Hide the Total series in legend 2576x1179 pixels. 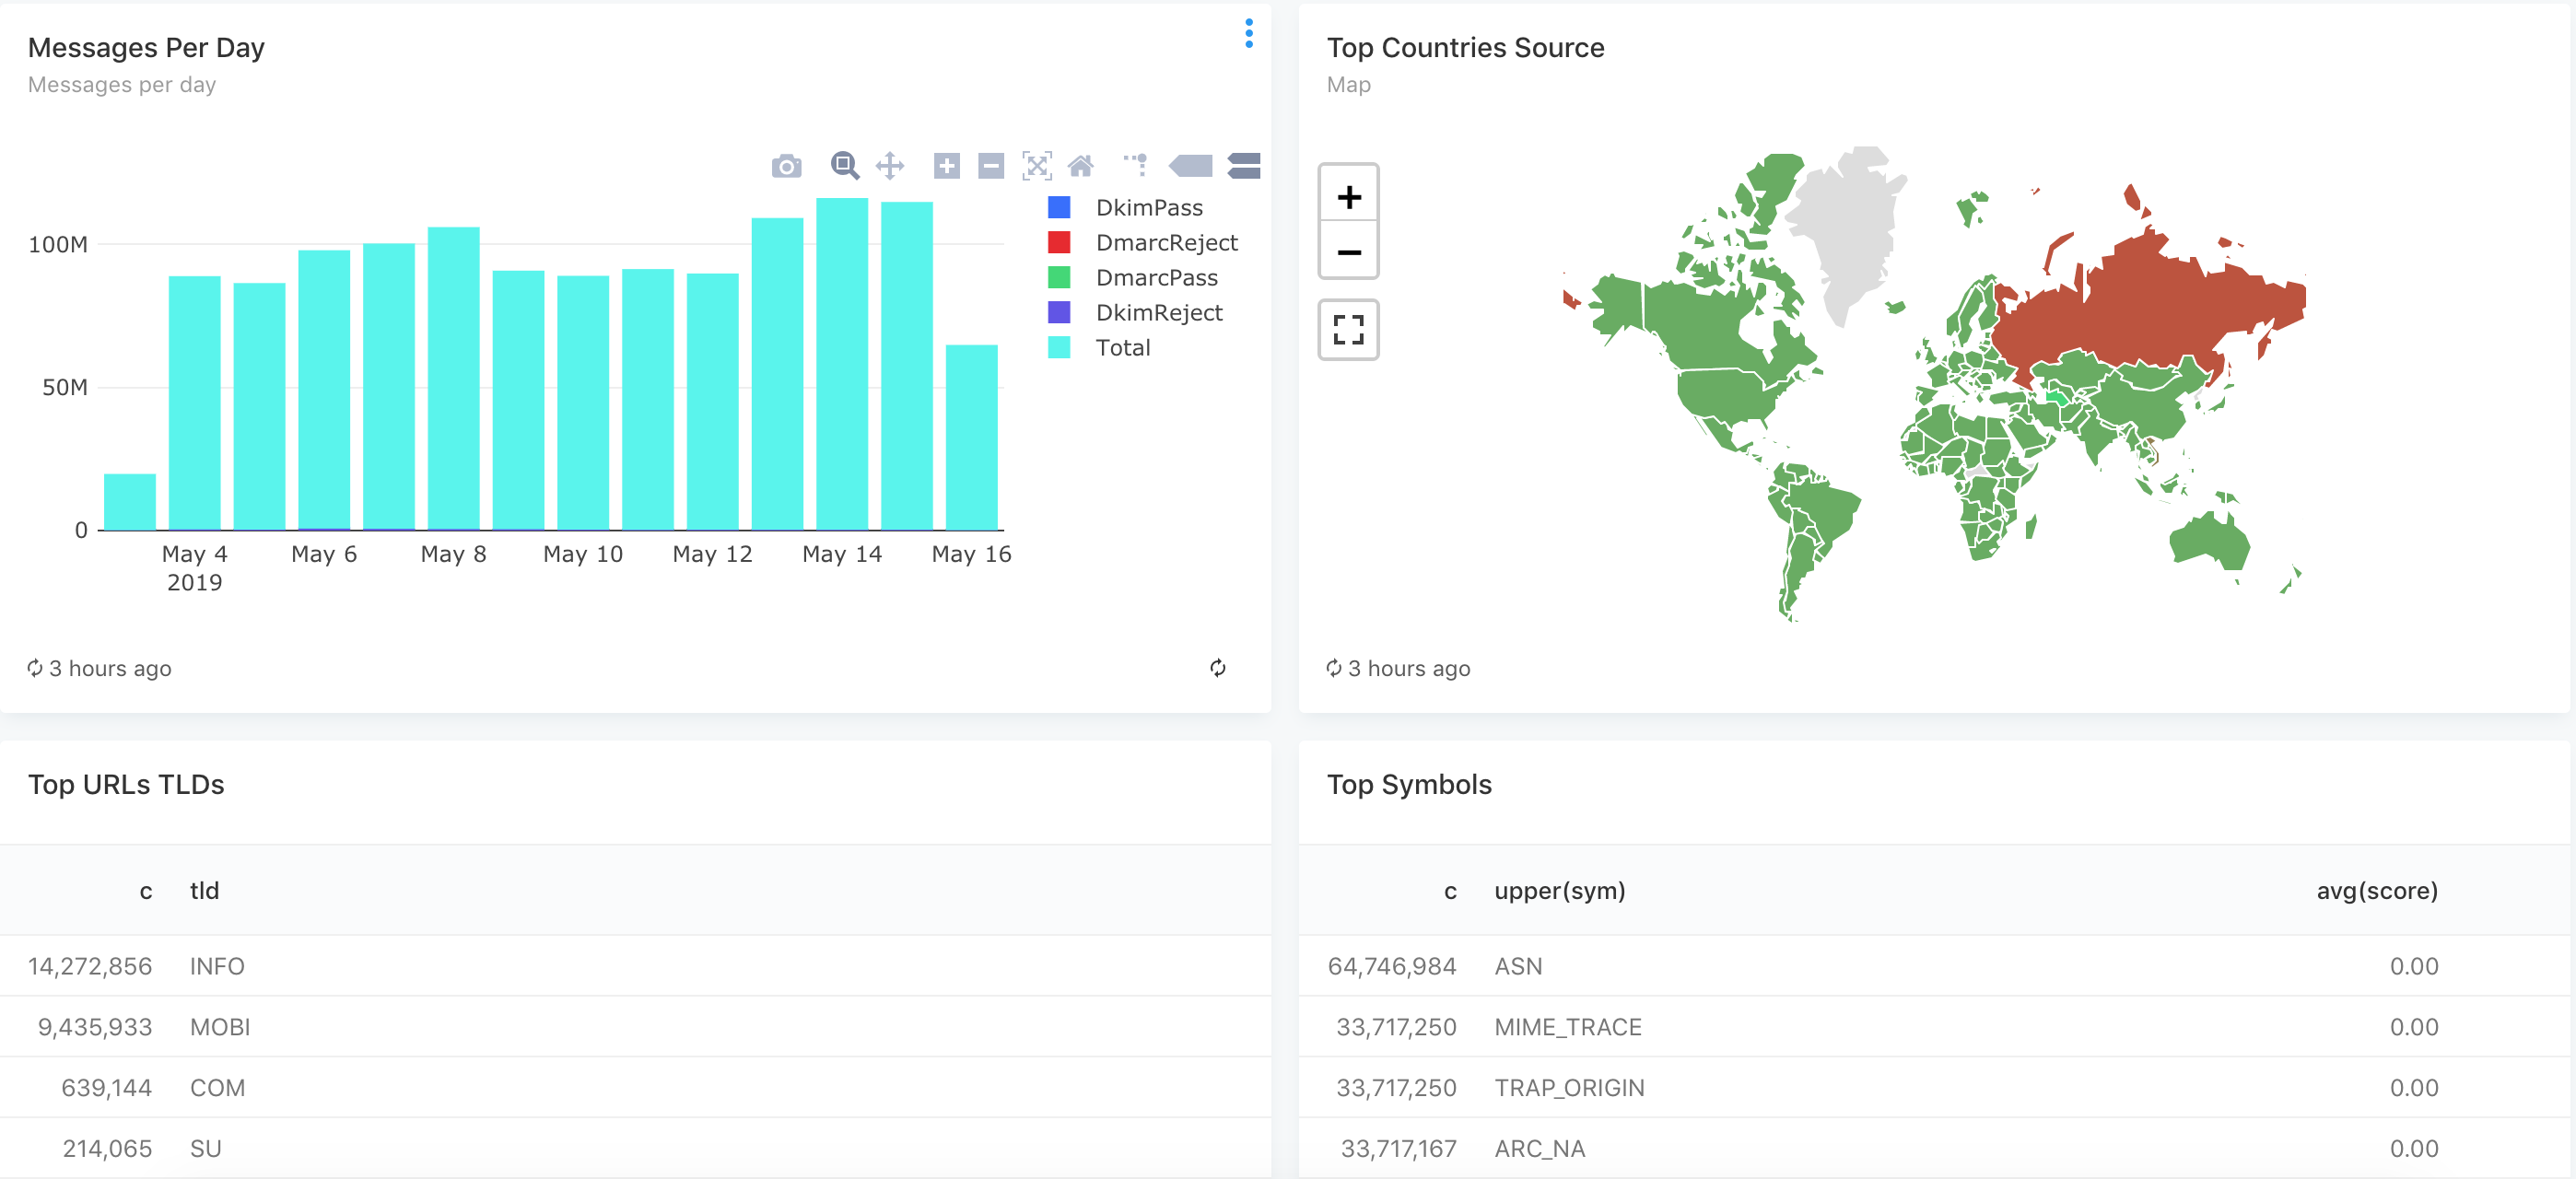pos(1122,348)
